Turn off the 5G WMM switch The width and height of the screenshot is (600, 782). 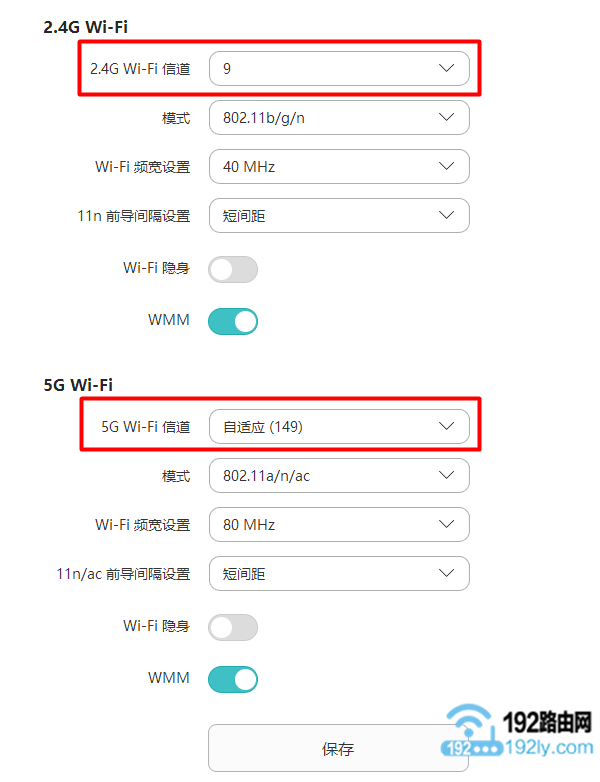[x=233, y=679]
